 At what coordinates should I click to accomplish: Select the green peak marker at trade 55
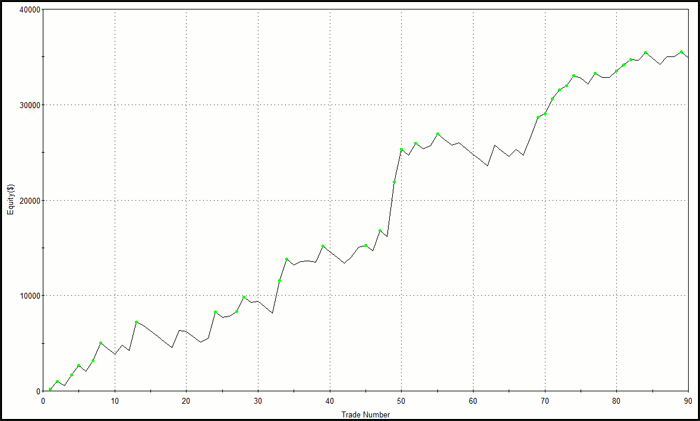coord(438,134)
